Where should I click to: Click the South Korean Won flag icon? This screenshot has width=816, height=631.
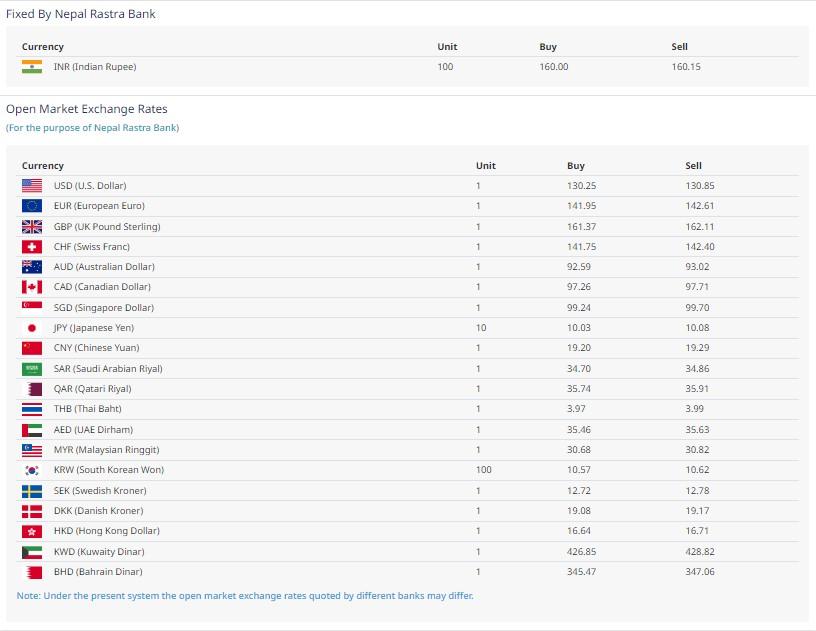point(32,470)
